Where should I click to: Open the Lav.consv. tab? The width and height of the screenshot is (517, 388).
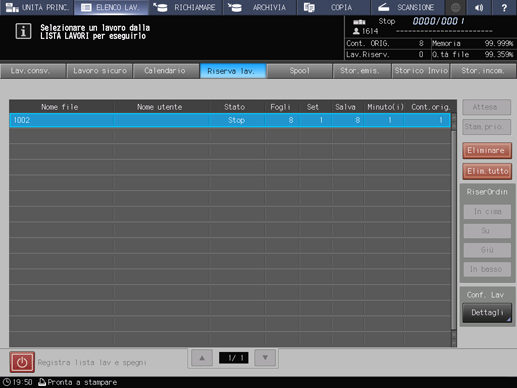33,71
